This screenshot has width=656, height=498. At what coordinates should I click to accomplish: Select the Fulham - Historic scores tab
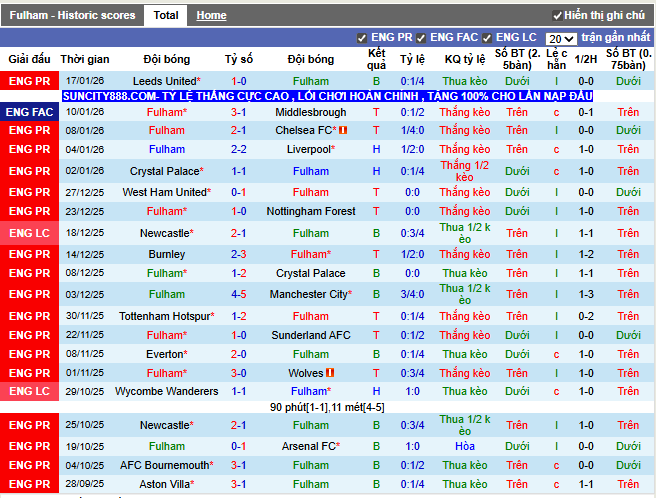coord(72,15)
